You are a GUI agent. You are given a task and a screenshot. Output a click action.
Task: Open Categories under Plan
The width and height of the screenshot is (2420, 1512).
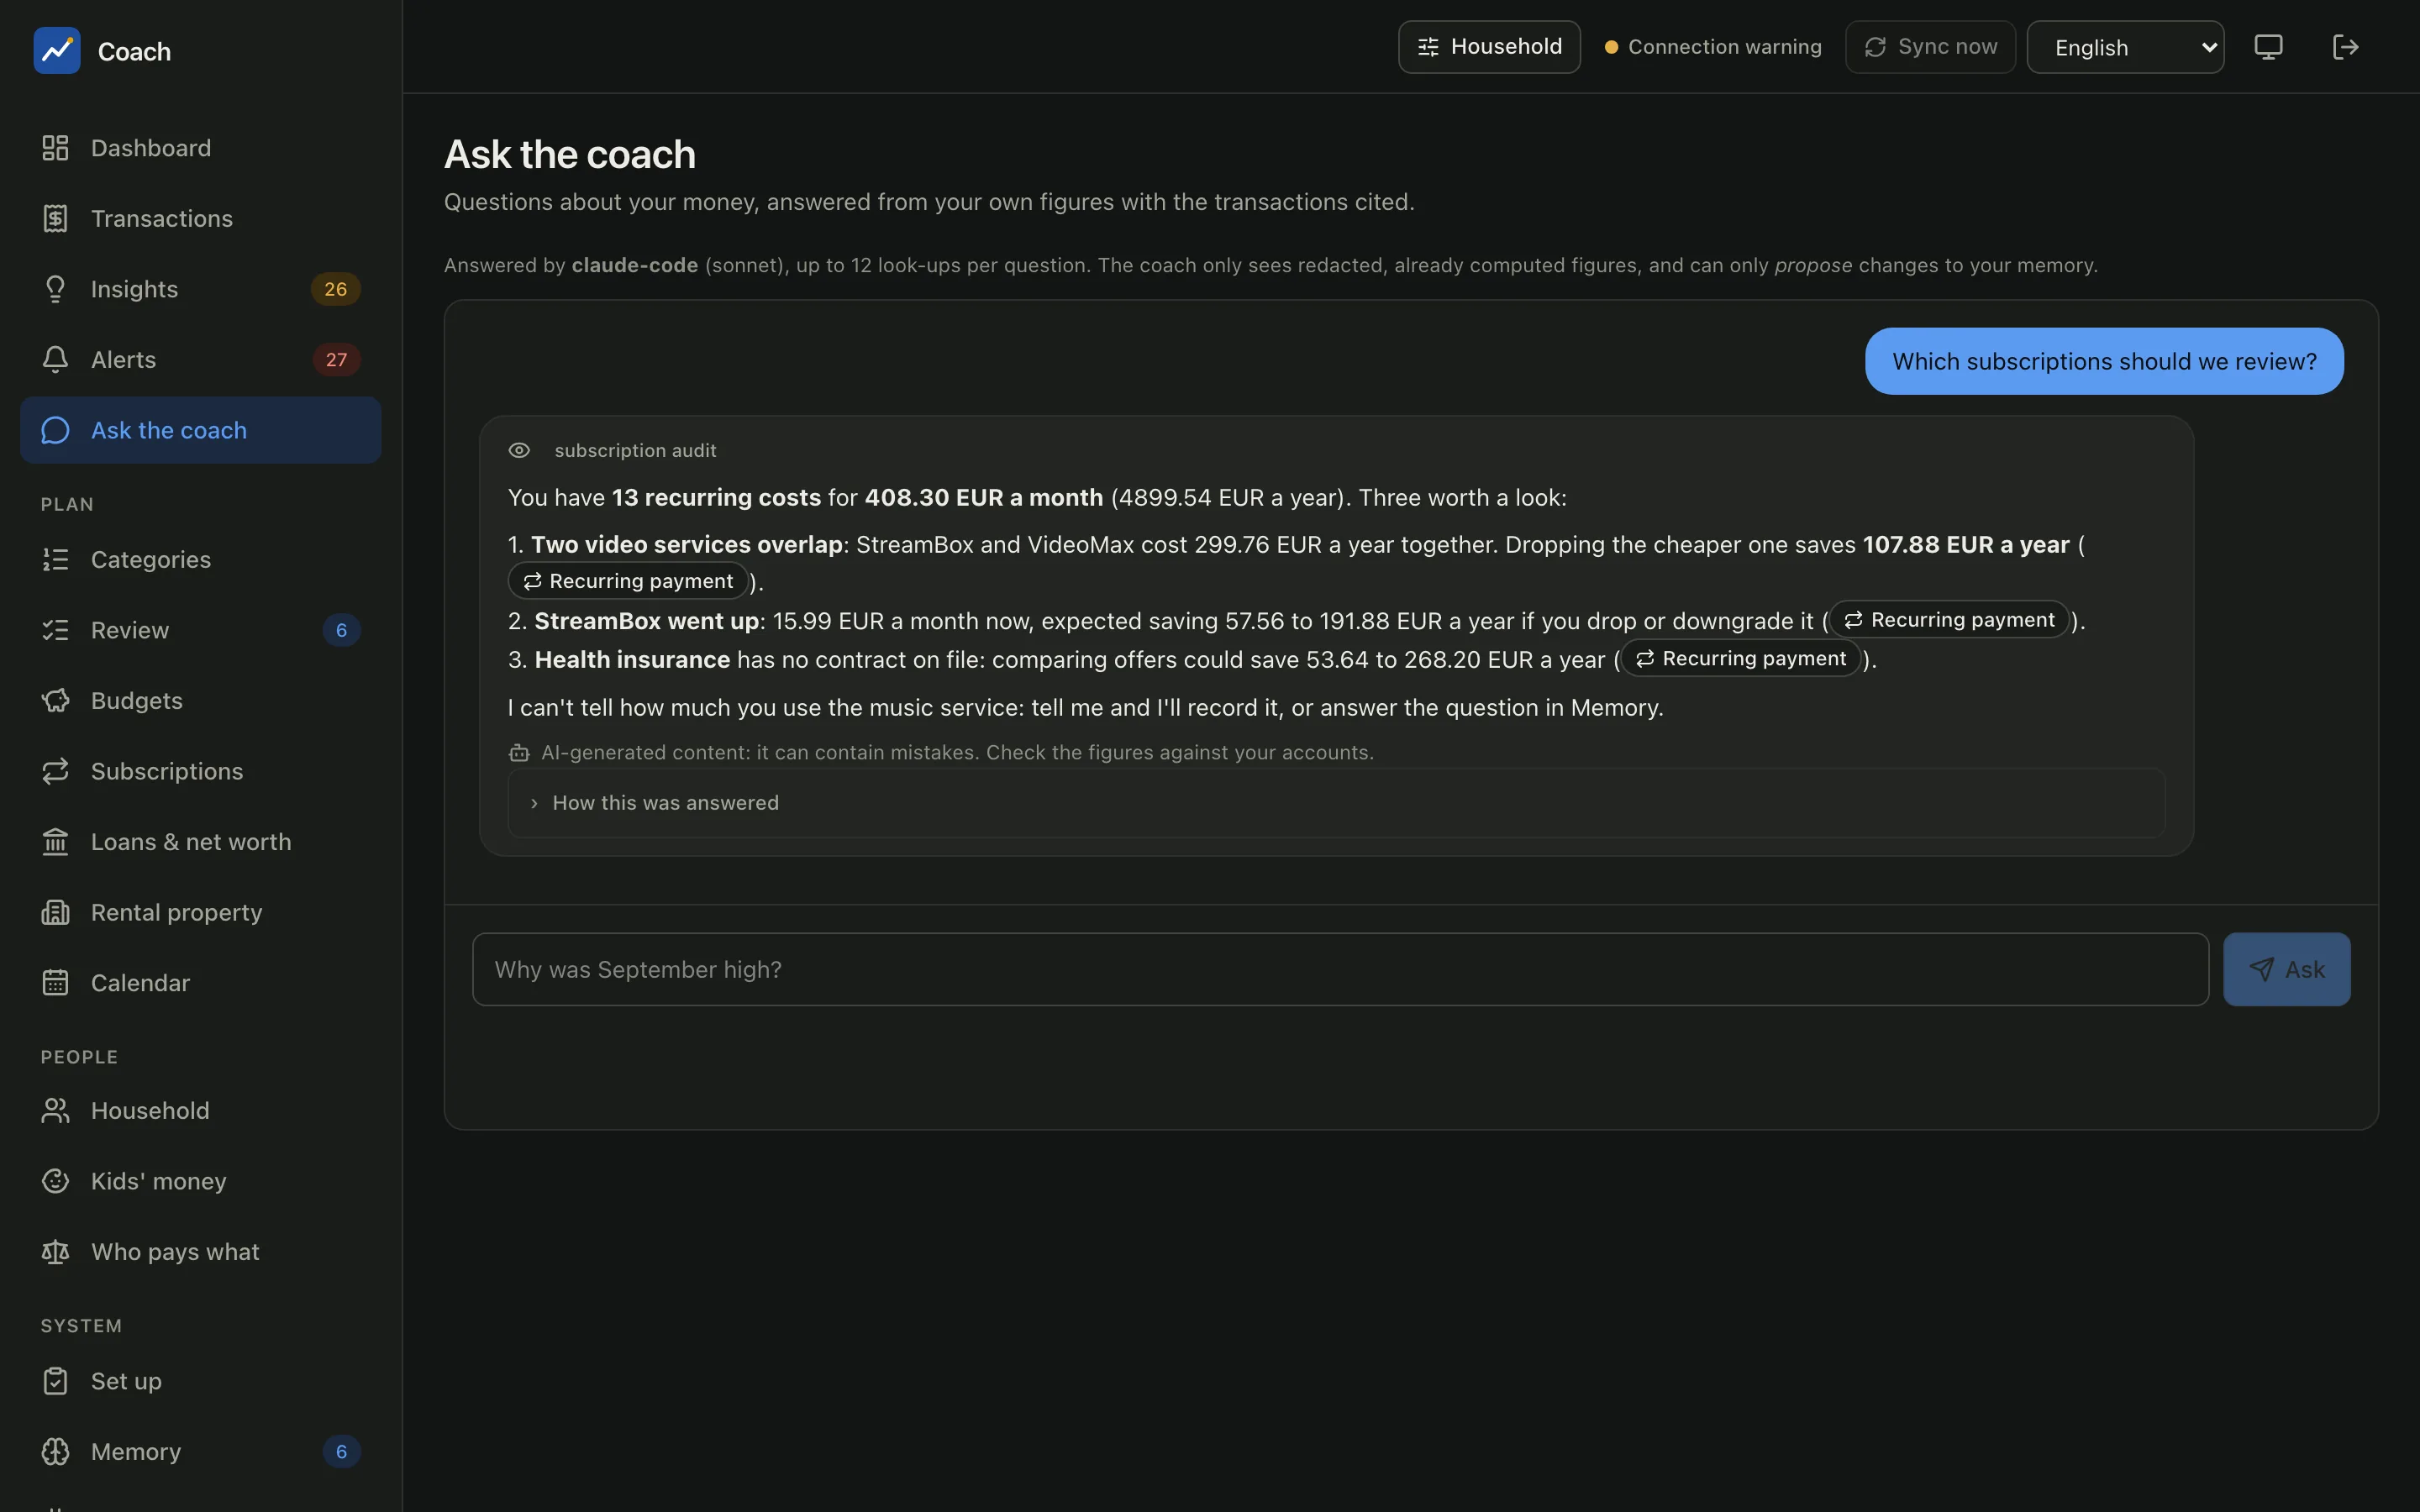pos(200,559)
